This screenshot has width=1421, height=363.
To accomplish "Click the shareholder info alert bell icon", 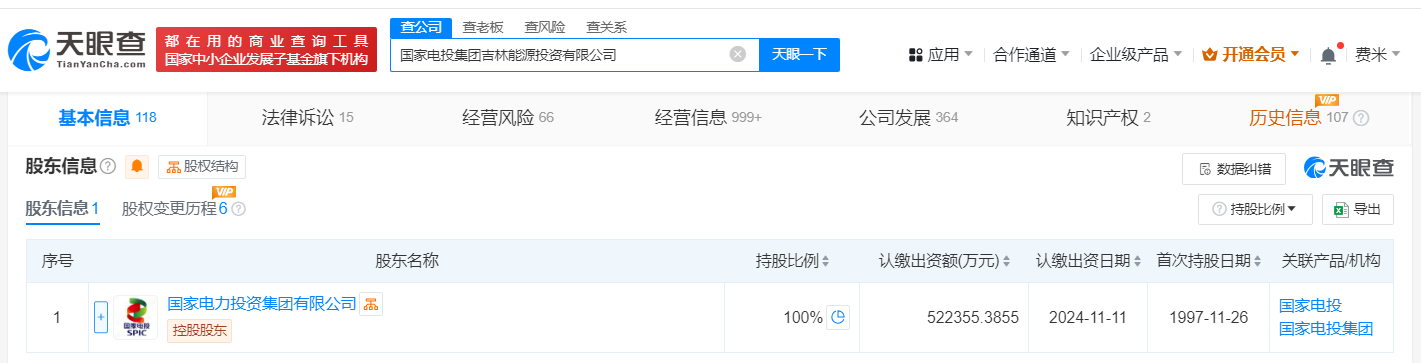I will (x=137, y=166).
